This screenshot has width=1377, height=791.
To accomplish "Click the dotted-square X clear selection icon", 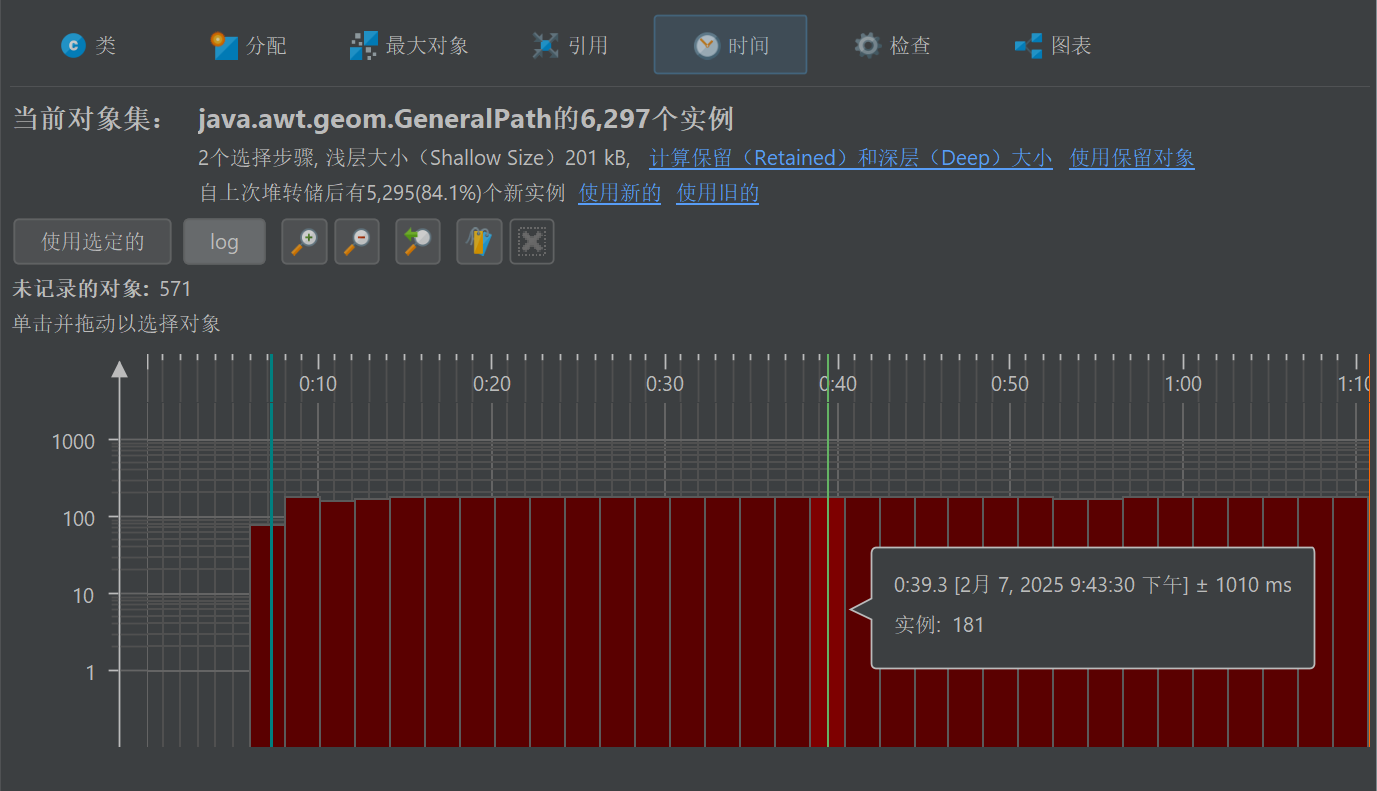I will pyautogui.click(x=532, y=242).
